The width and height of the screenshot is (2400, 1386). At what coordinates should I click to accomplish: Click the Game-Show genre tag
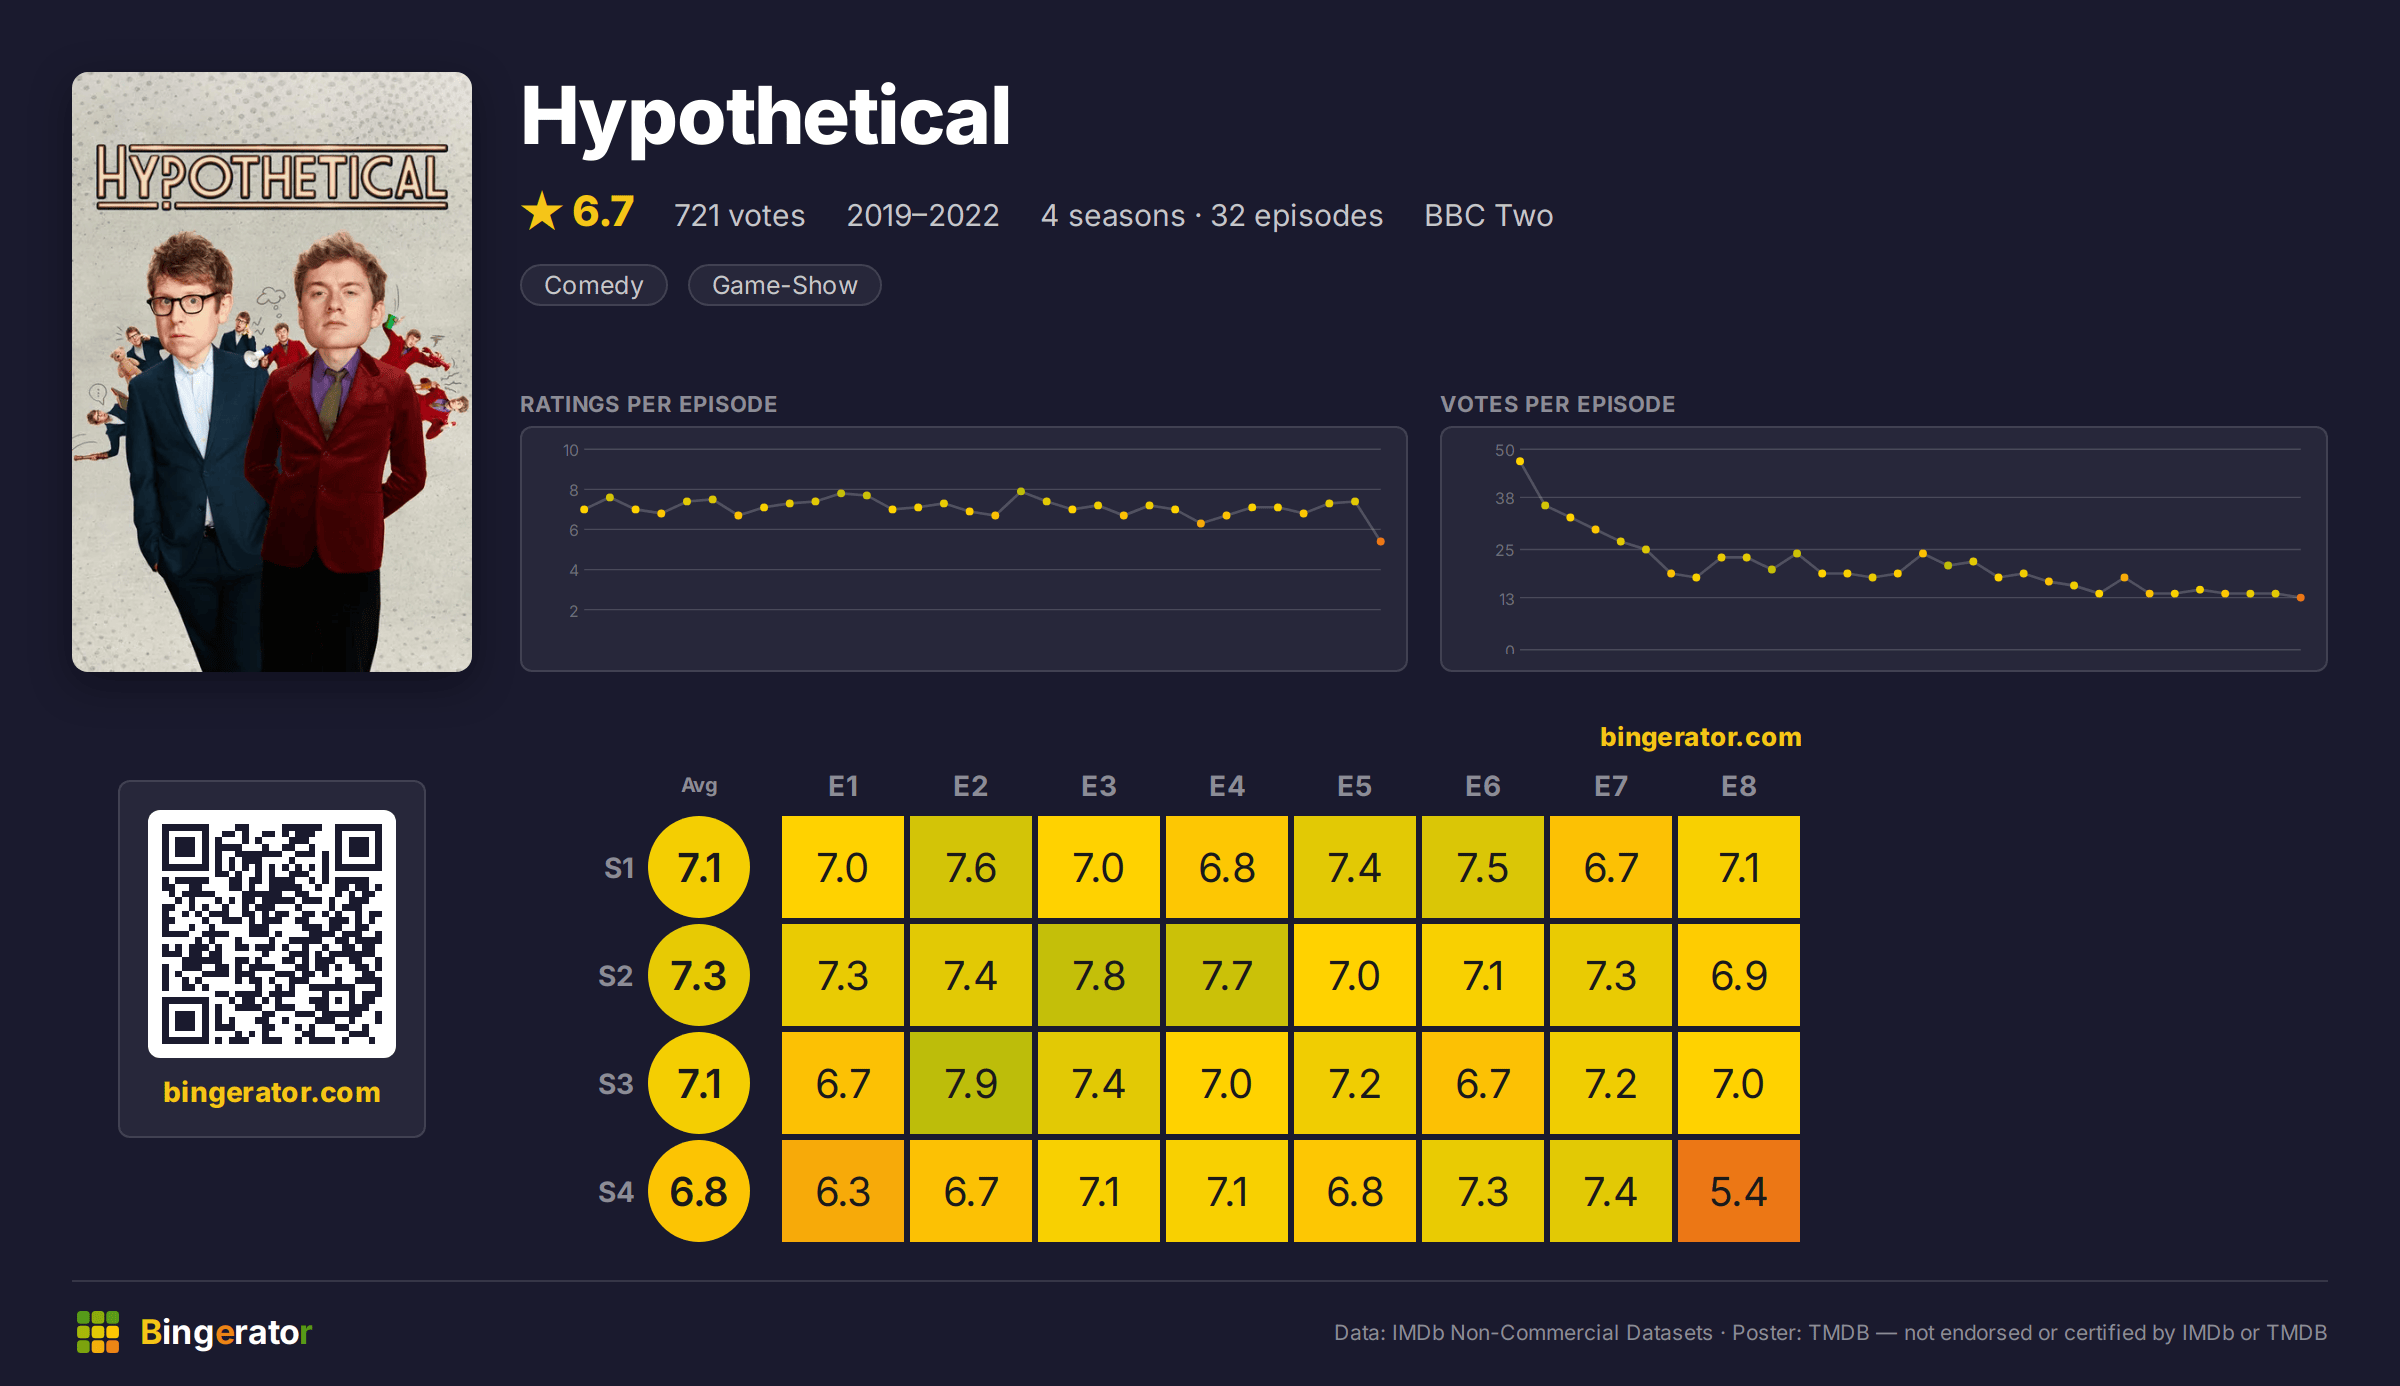pyautogui.click(x=785, y=285)
